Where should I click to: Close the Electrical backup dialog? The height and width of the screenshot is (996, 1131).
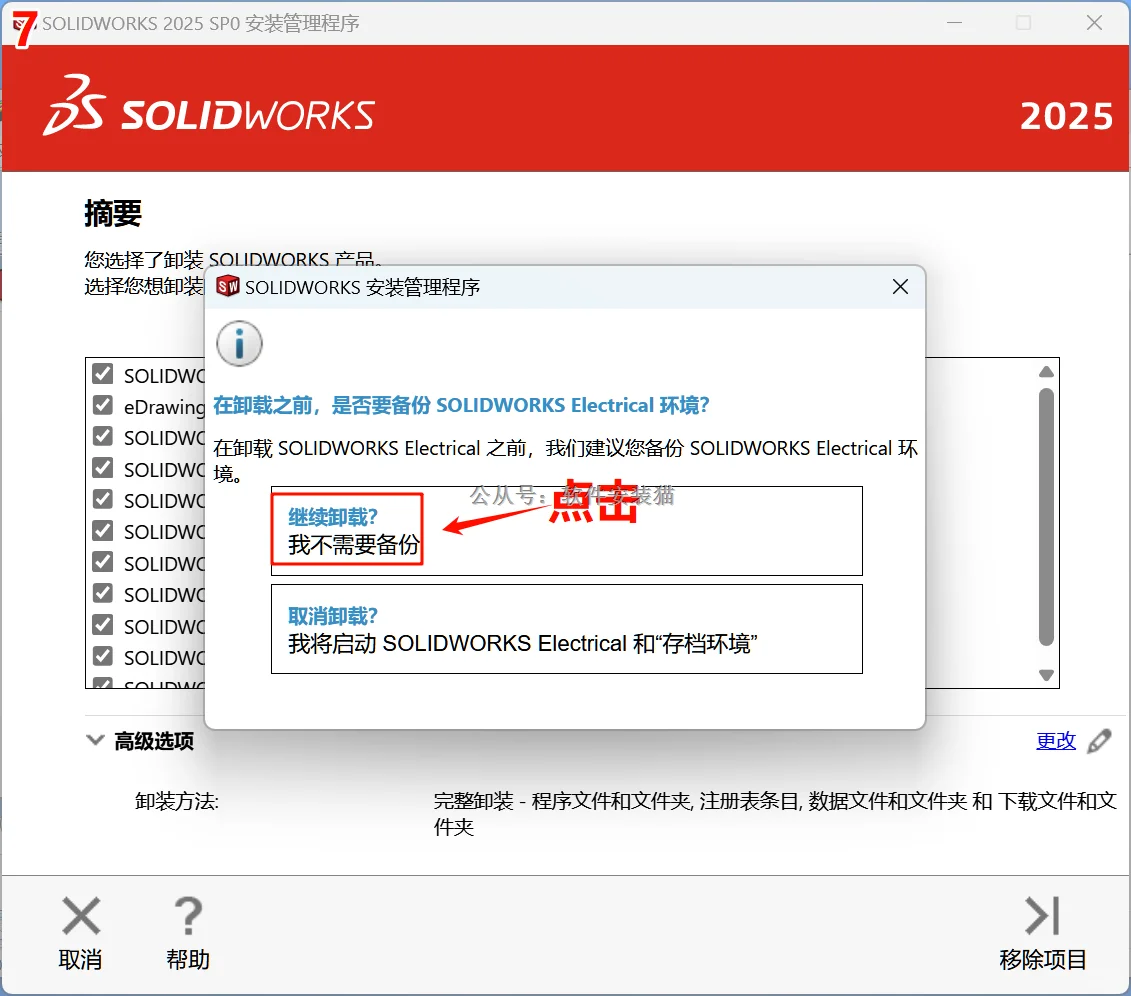click(899, 287)
